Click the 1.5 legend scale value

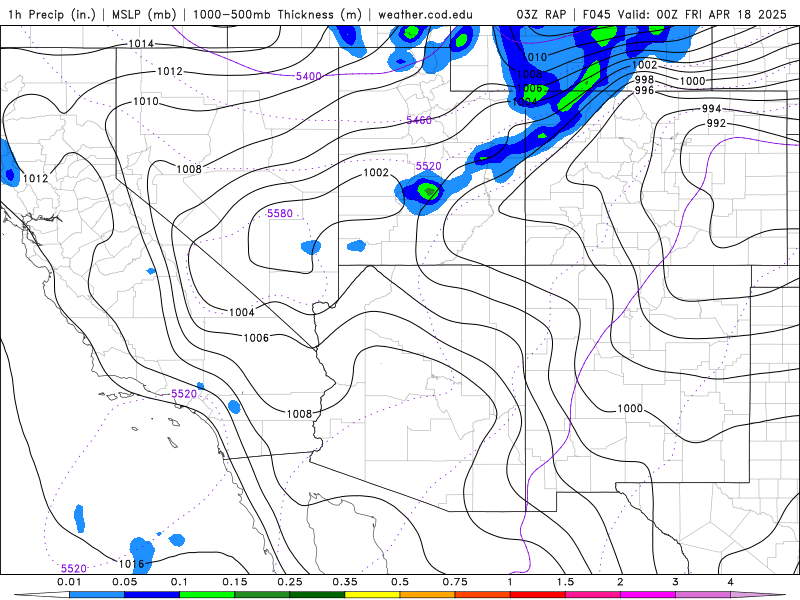click(x=565, y=582)
